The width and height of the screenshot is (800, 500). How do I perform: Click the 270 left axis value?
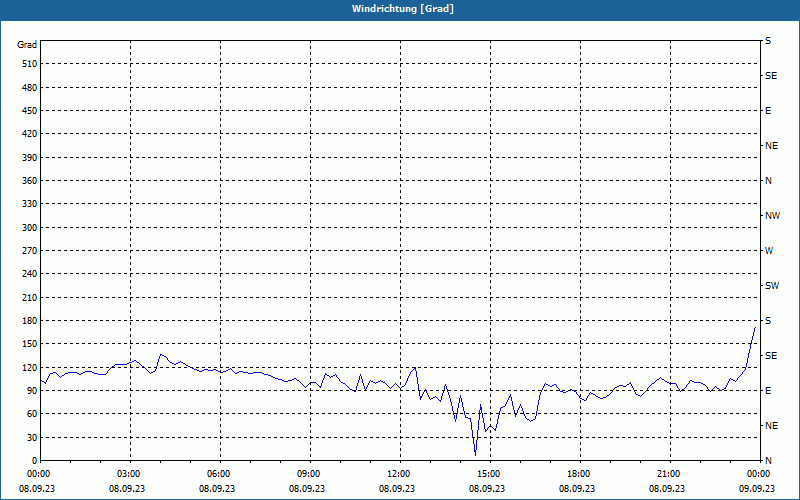click(30, 251)
